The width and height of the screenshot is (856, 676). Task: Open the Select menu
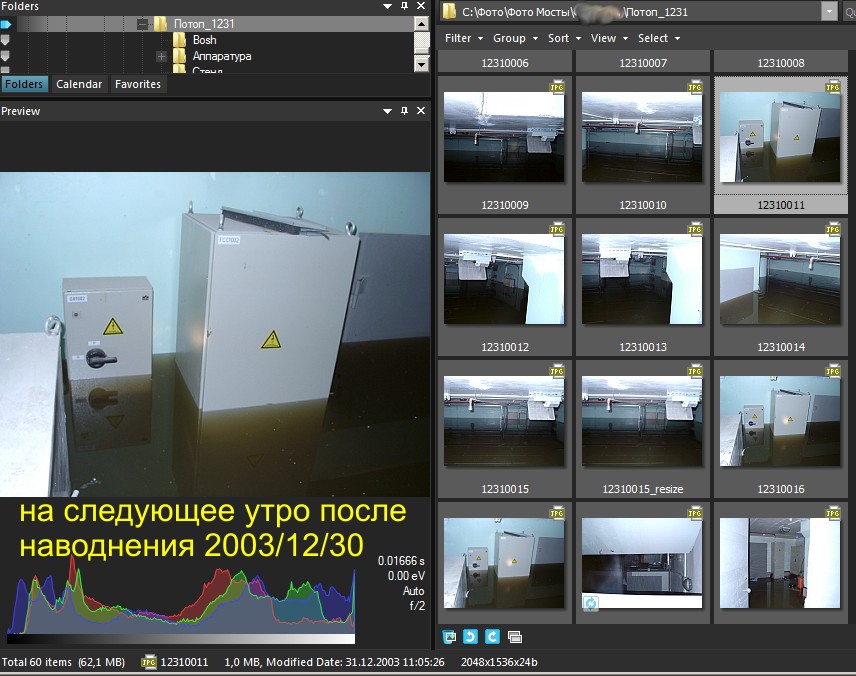[x=658, y=38]
